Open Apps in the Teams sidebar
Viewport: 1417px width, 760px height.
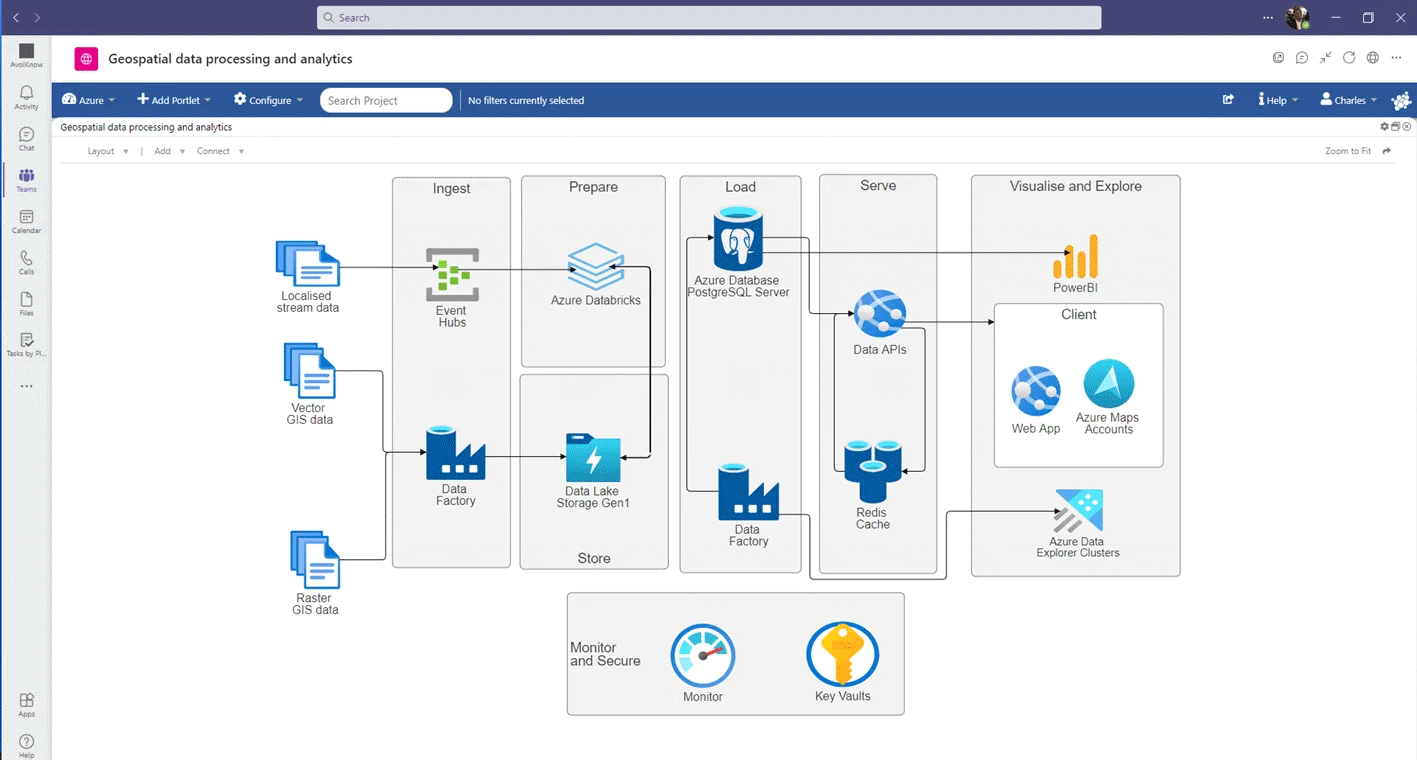[x=26, y=705]
